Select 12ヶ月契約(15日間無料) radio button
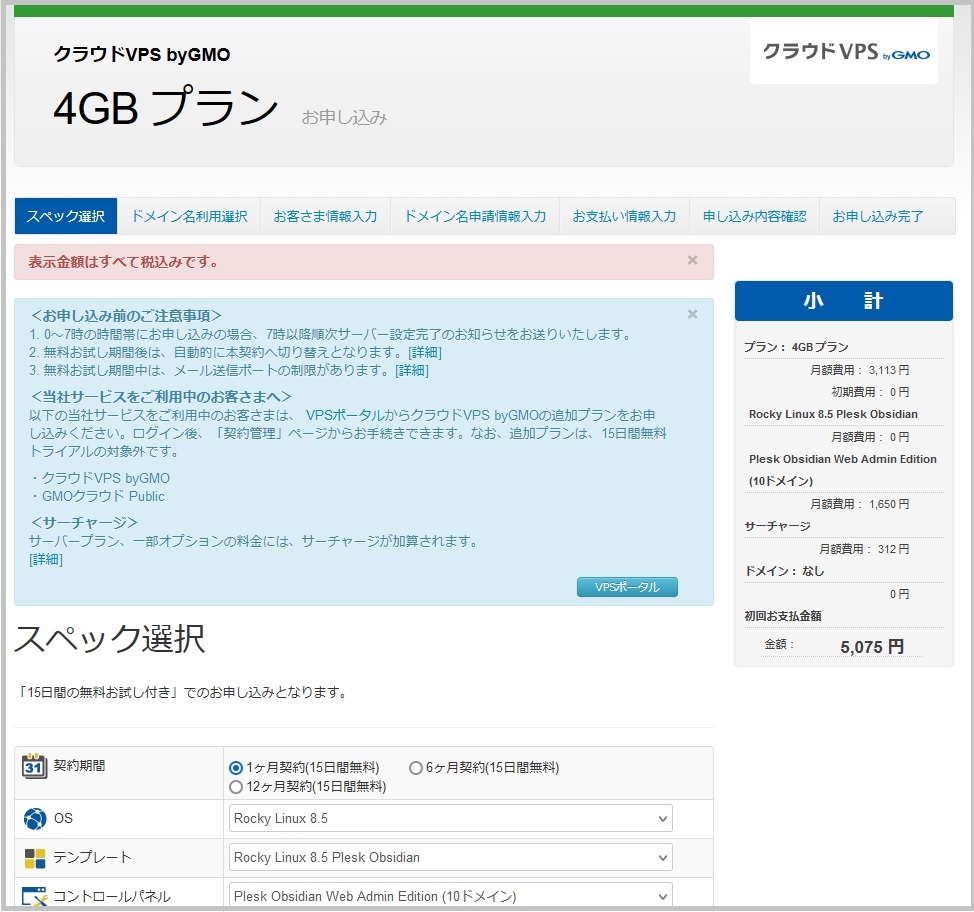This screenshot has width=974, height=912. point(236,787)
